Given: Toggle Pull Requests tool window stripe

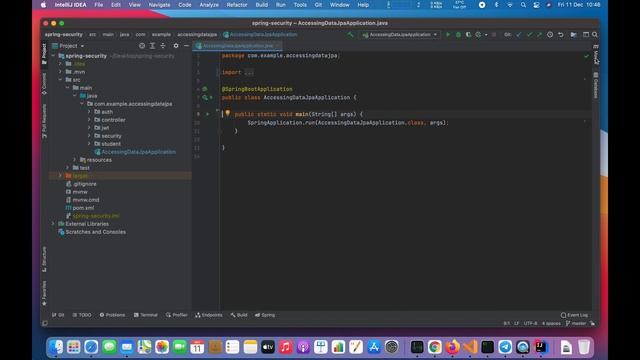Looking at the screenshot, I should [44, 121].
